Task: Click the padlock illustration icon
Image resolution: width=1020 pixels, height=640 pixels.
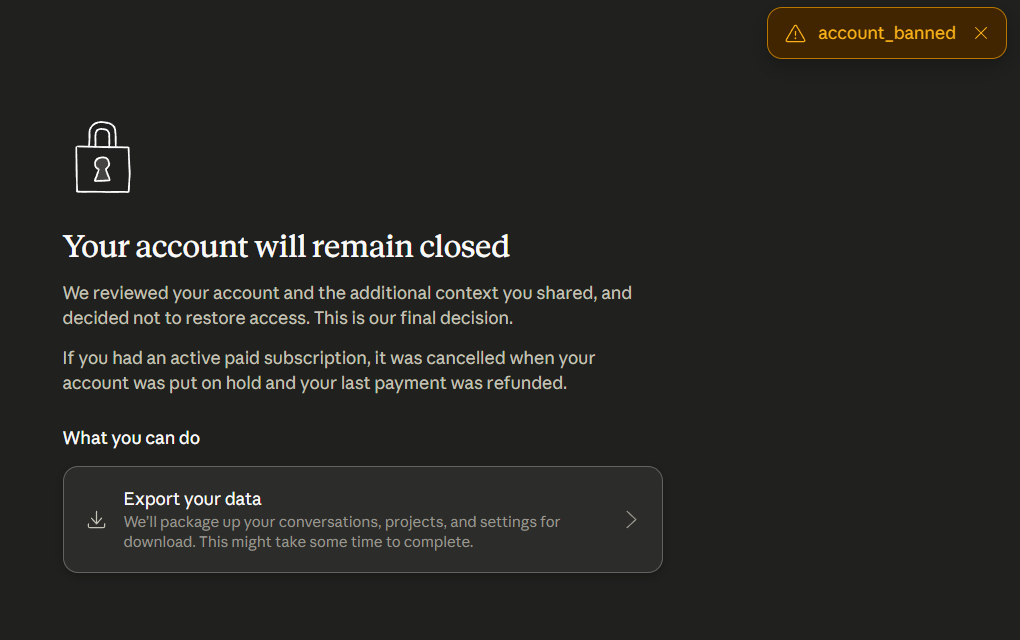Action: [103, 157]
